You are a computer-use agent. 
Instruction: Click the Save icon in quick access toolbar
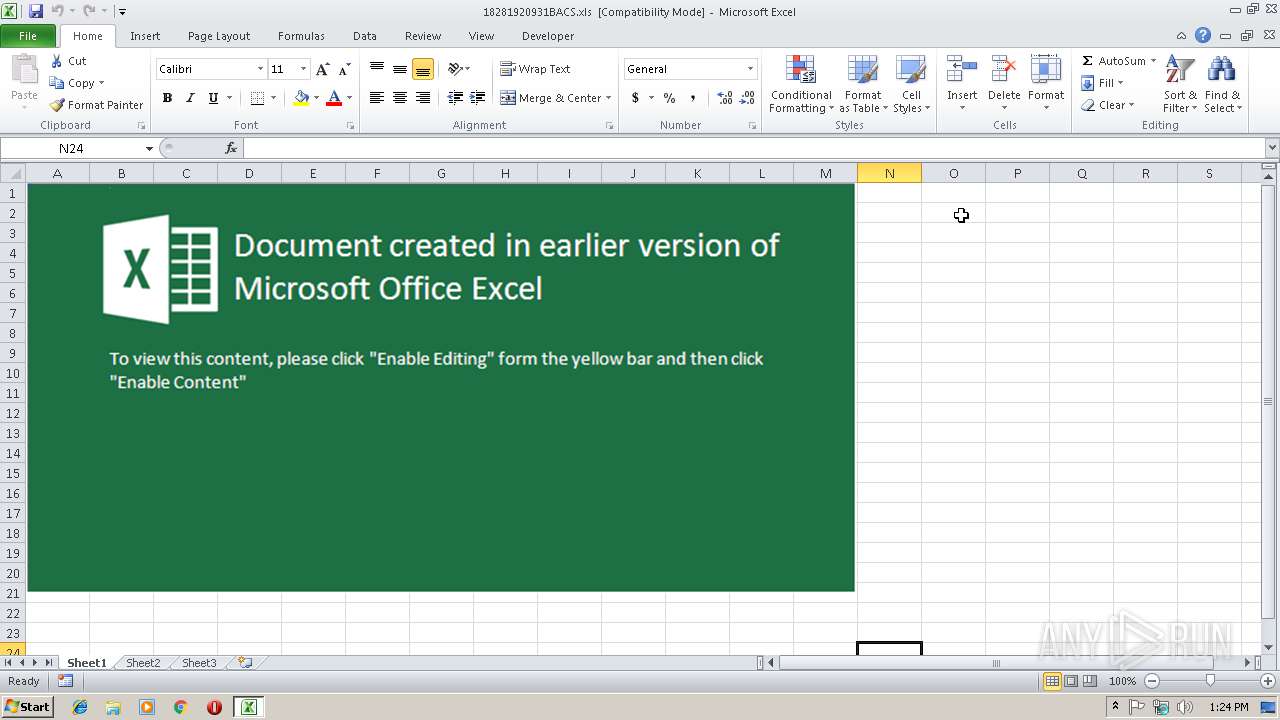point(36,11)
